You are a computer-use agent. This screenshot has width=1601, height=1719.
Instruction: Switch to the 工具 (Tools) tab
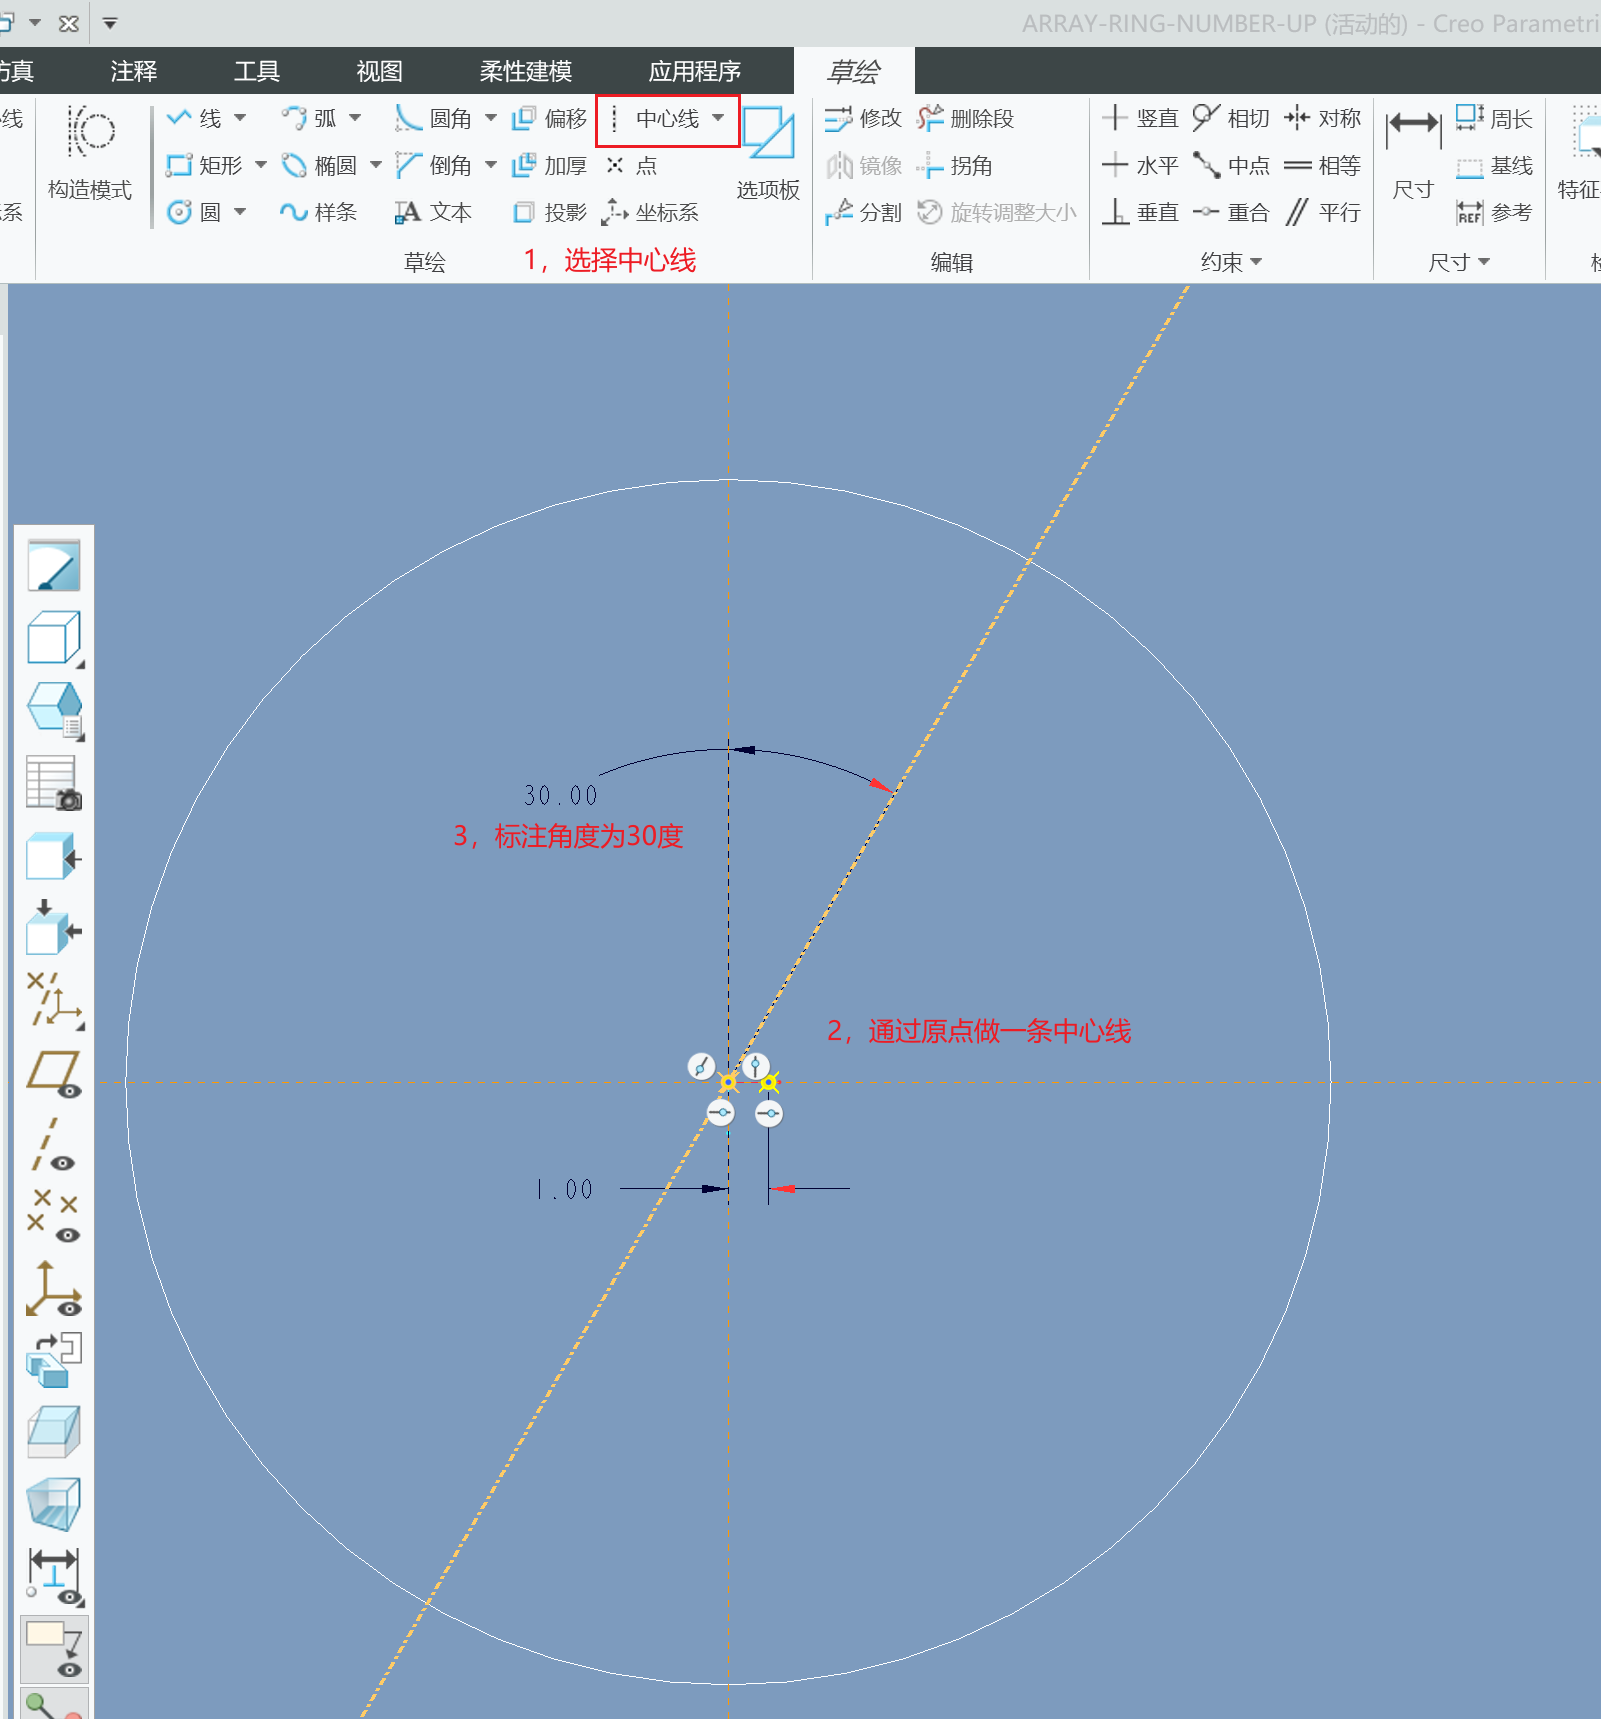tap(257, 71)
